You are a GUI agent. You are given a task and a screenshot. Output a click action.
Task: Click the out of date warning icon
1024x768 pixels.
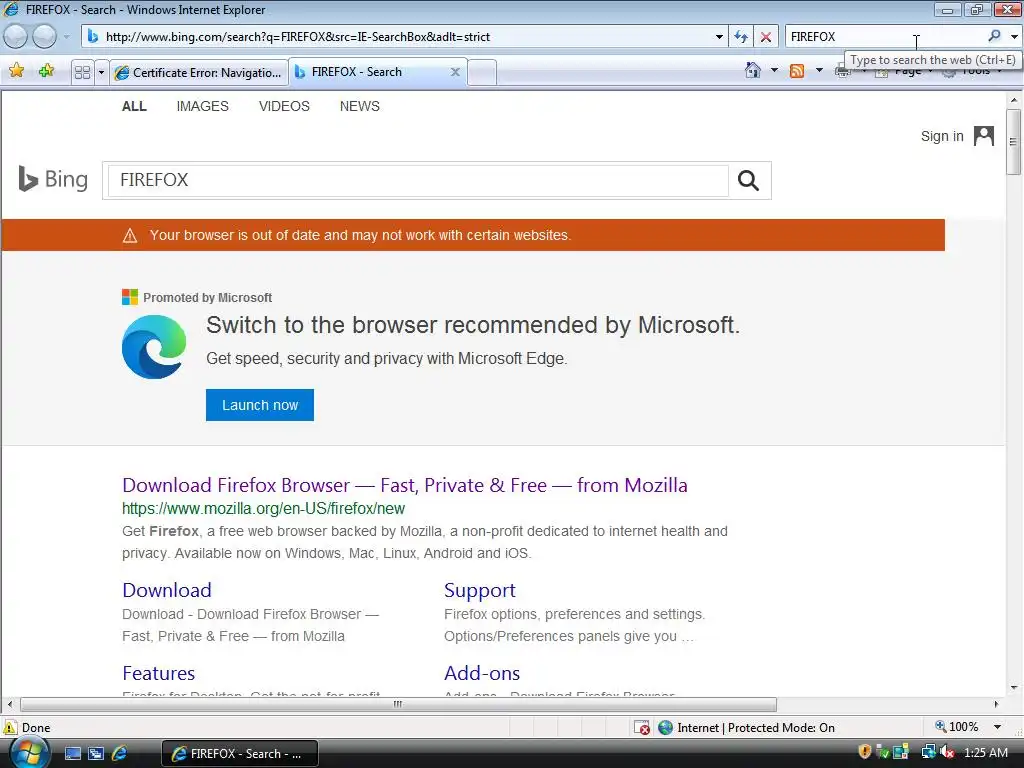pos(130,235)
